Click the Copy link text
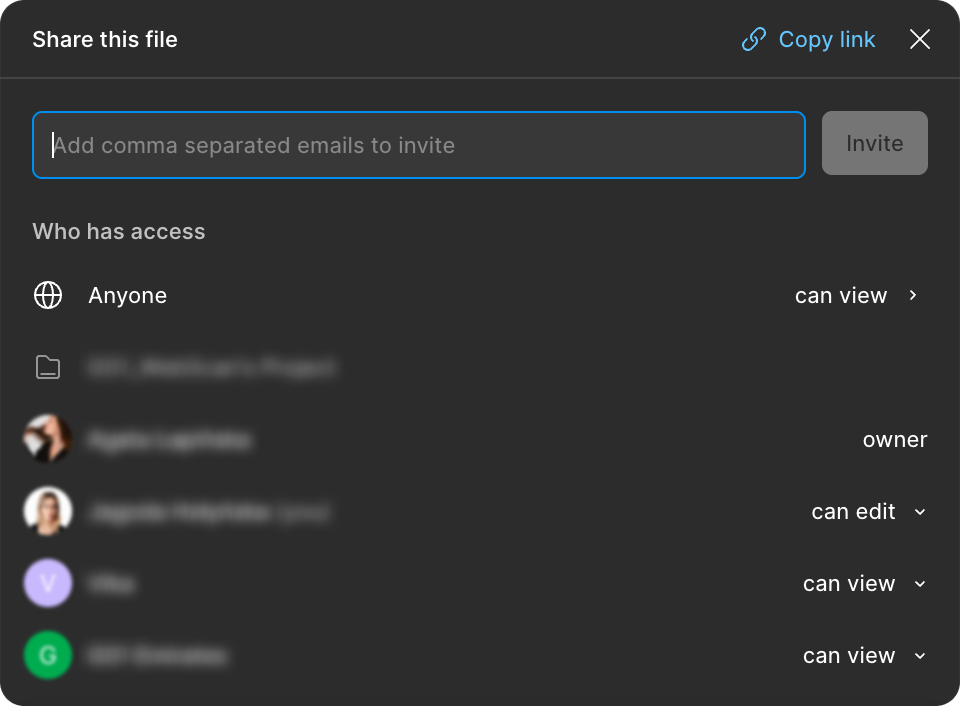 point(826,40)
